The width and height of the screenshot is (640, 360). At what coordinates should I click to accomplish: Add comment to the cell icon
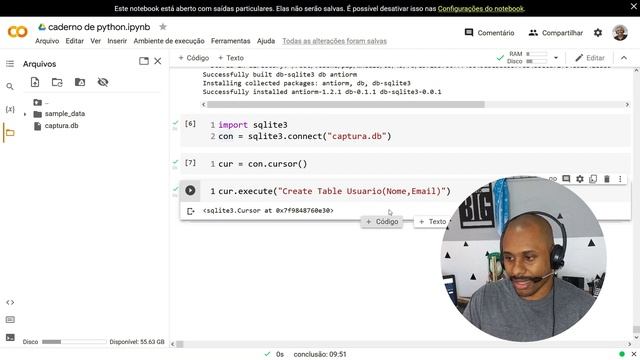click(566, 179)
